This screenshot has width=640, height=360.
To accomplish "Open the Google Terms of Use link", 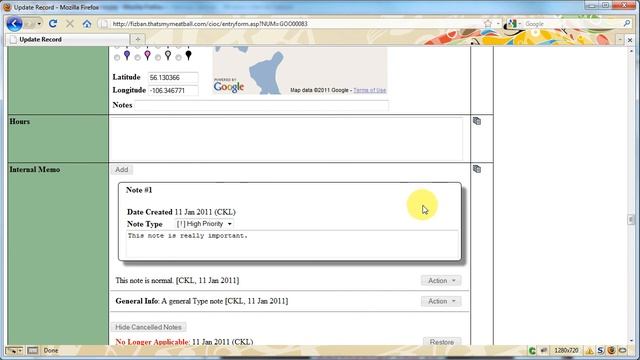I will (369, 90).
